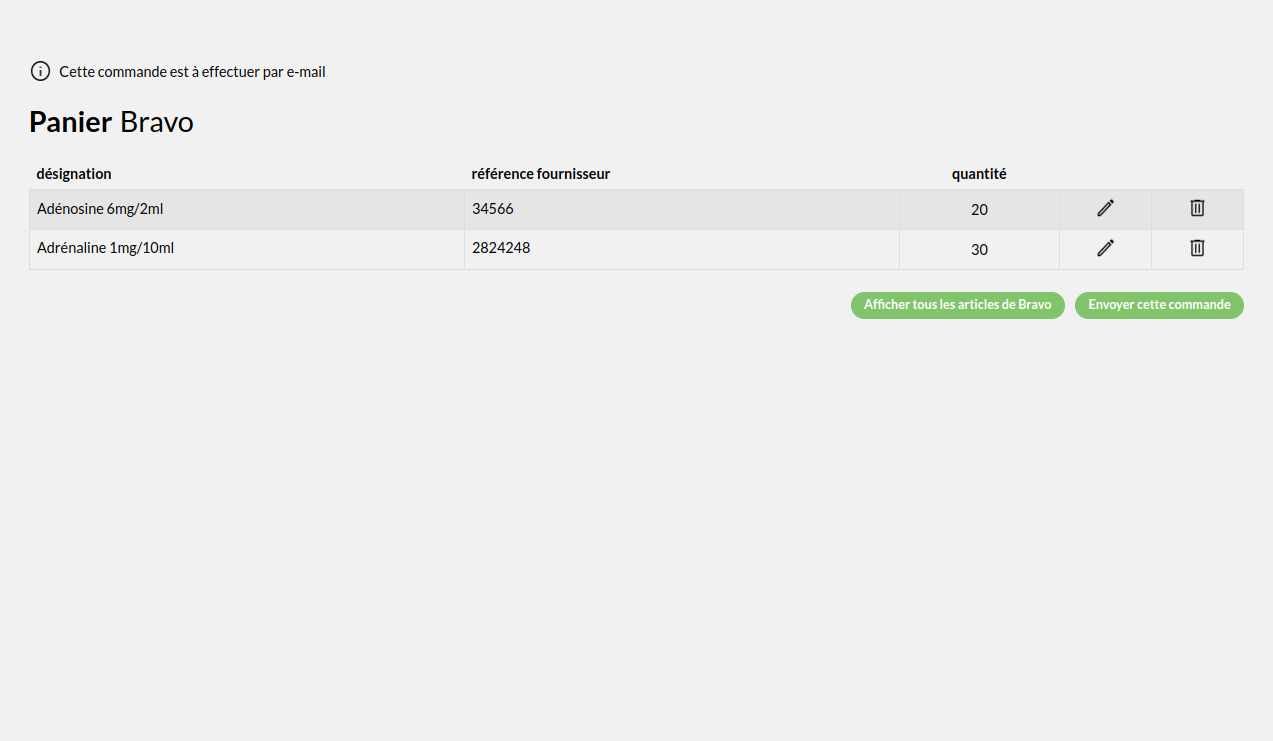
Task: Click the supplier name Bravo in the heading
Action: [x=157, y=122]
